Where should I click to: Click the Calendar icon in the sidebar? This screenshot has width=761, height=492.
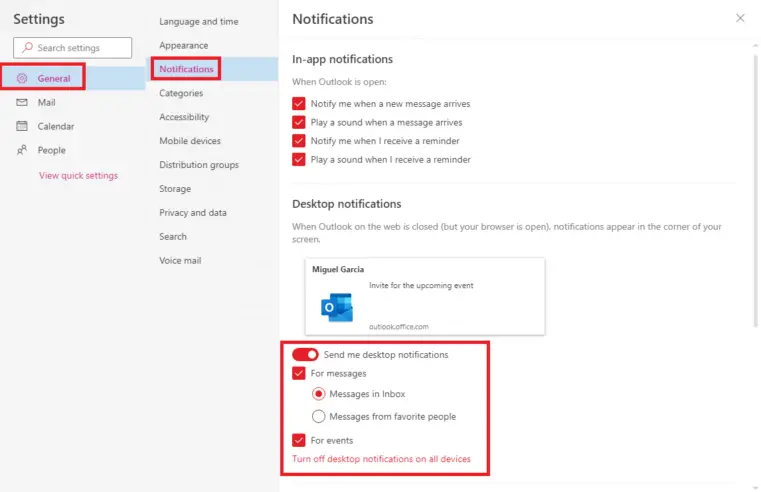point(22,126)
